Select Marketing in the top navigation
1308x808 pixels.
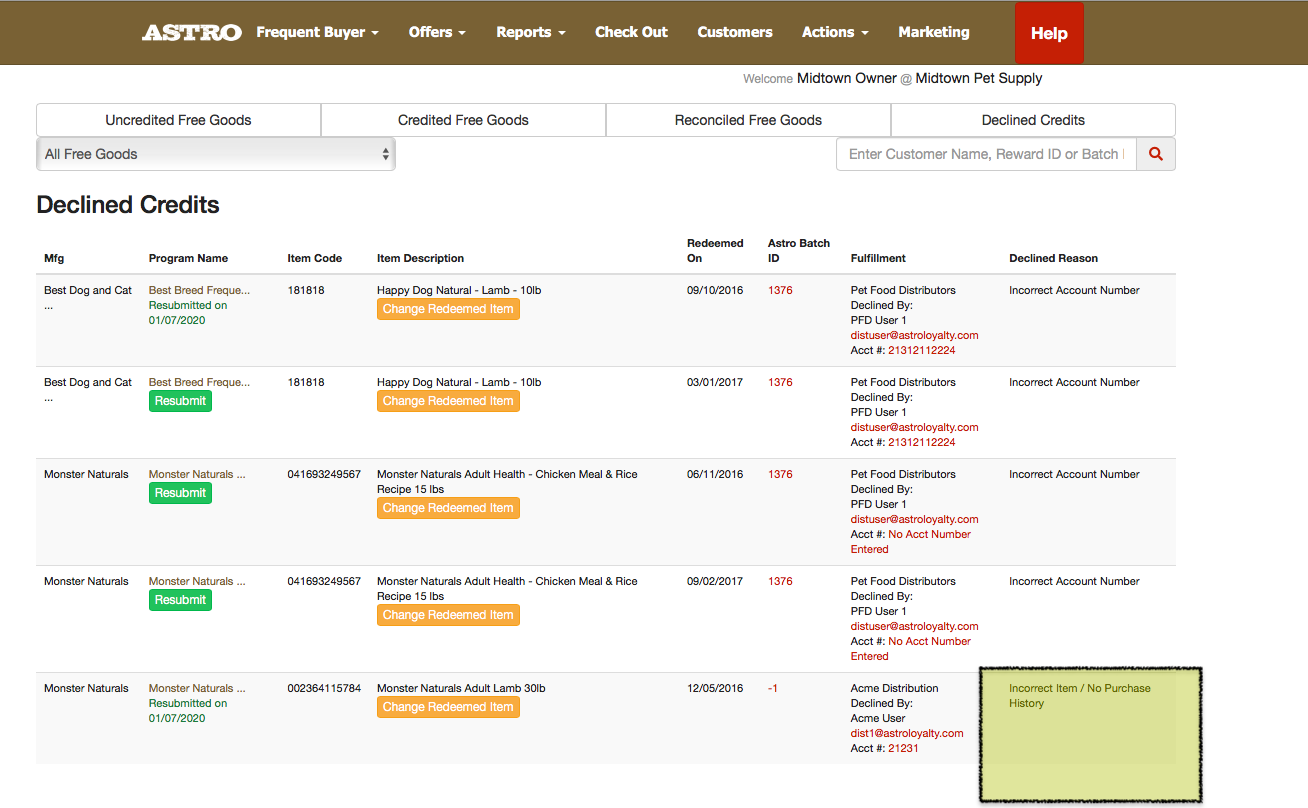[x=934, y=32]
